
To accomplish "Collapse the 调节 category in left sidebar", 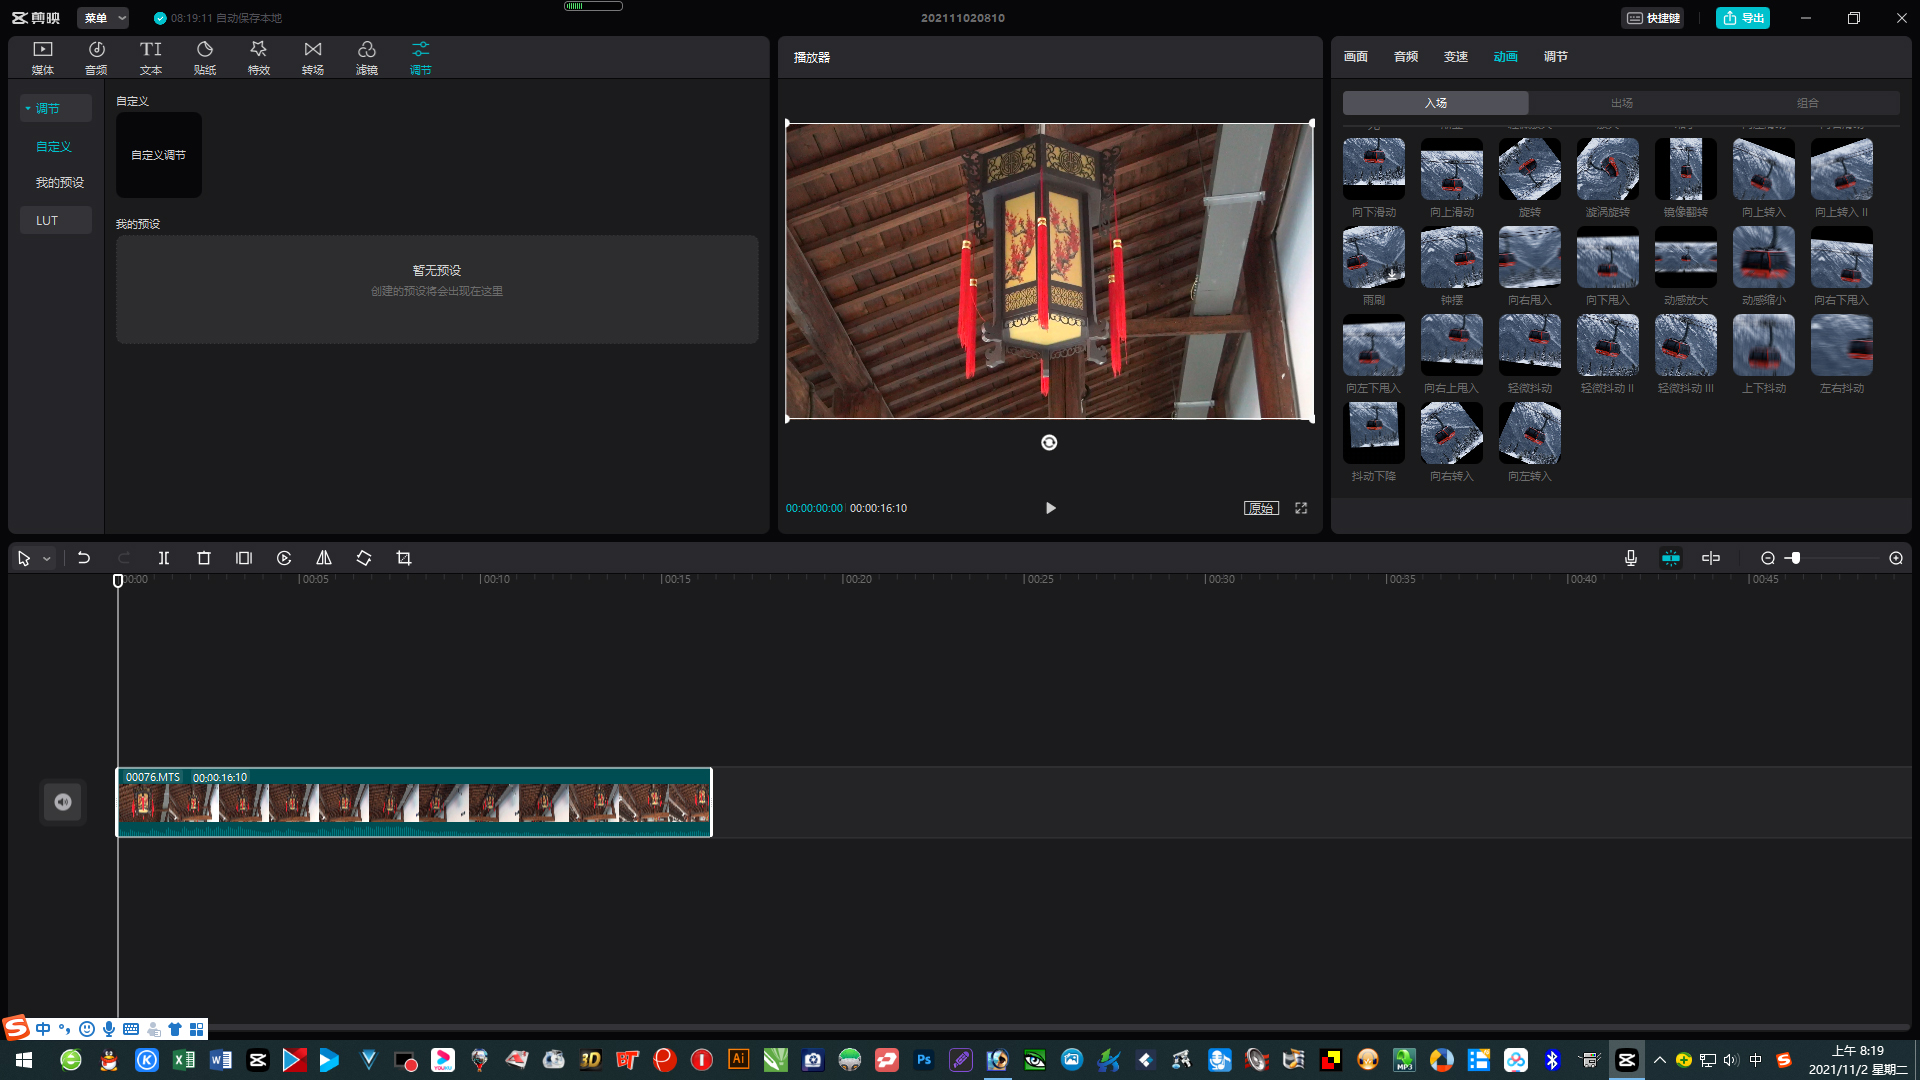I will 56,108.
